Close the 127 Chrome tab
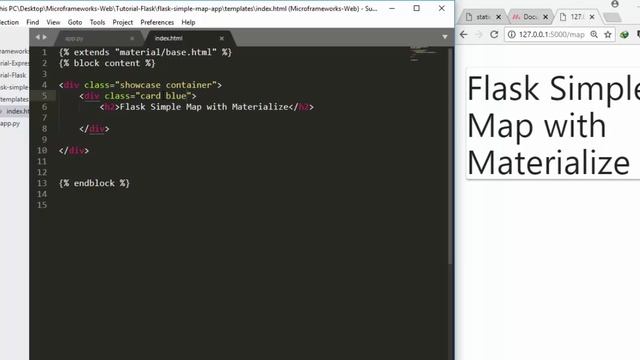 pos(592,17)
